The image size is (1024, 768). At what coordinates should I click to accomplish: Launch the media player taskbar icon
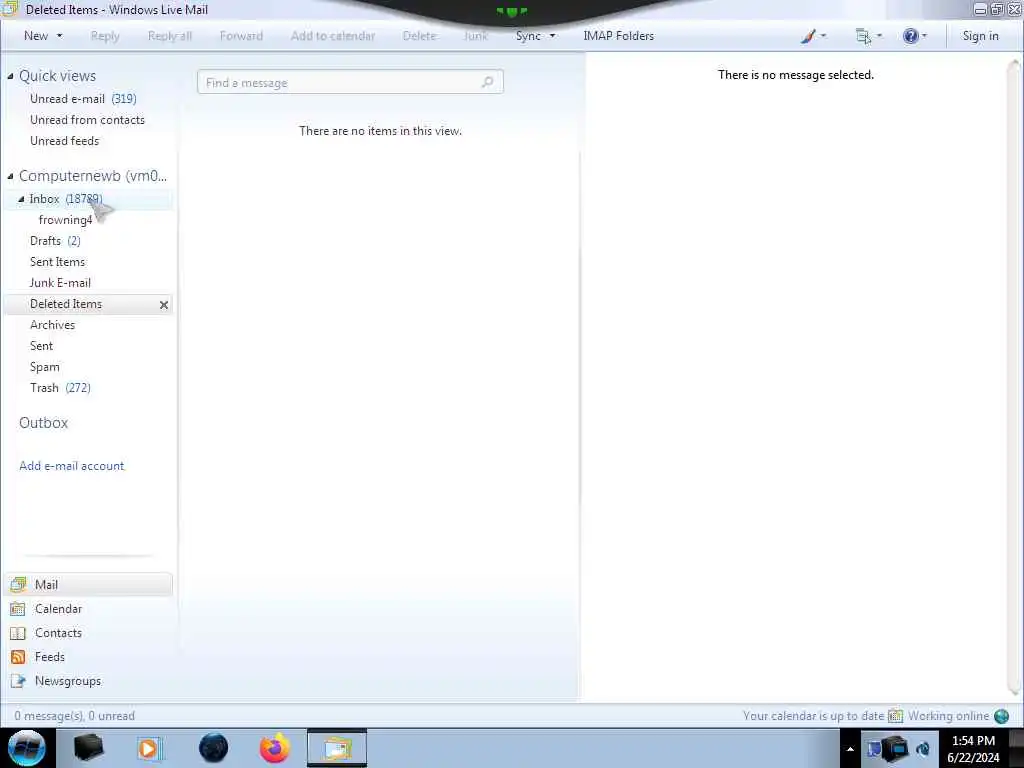click(148, 748)
